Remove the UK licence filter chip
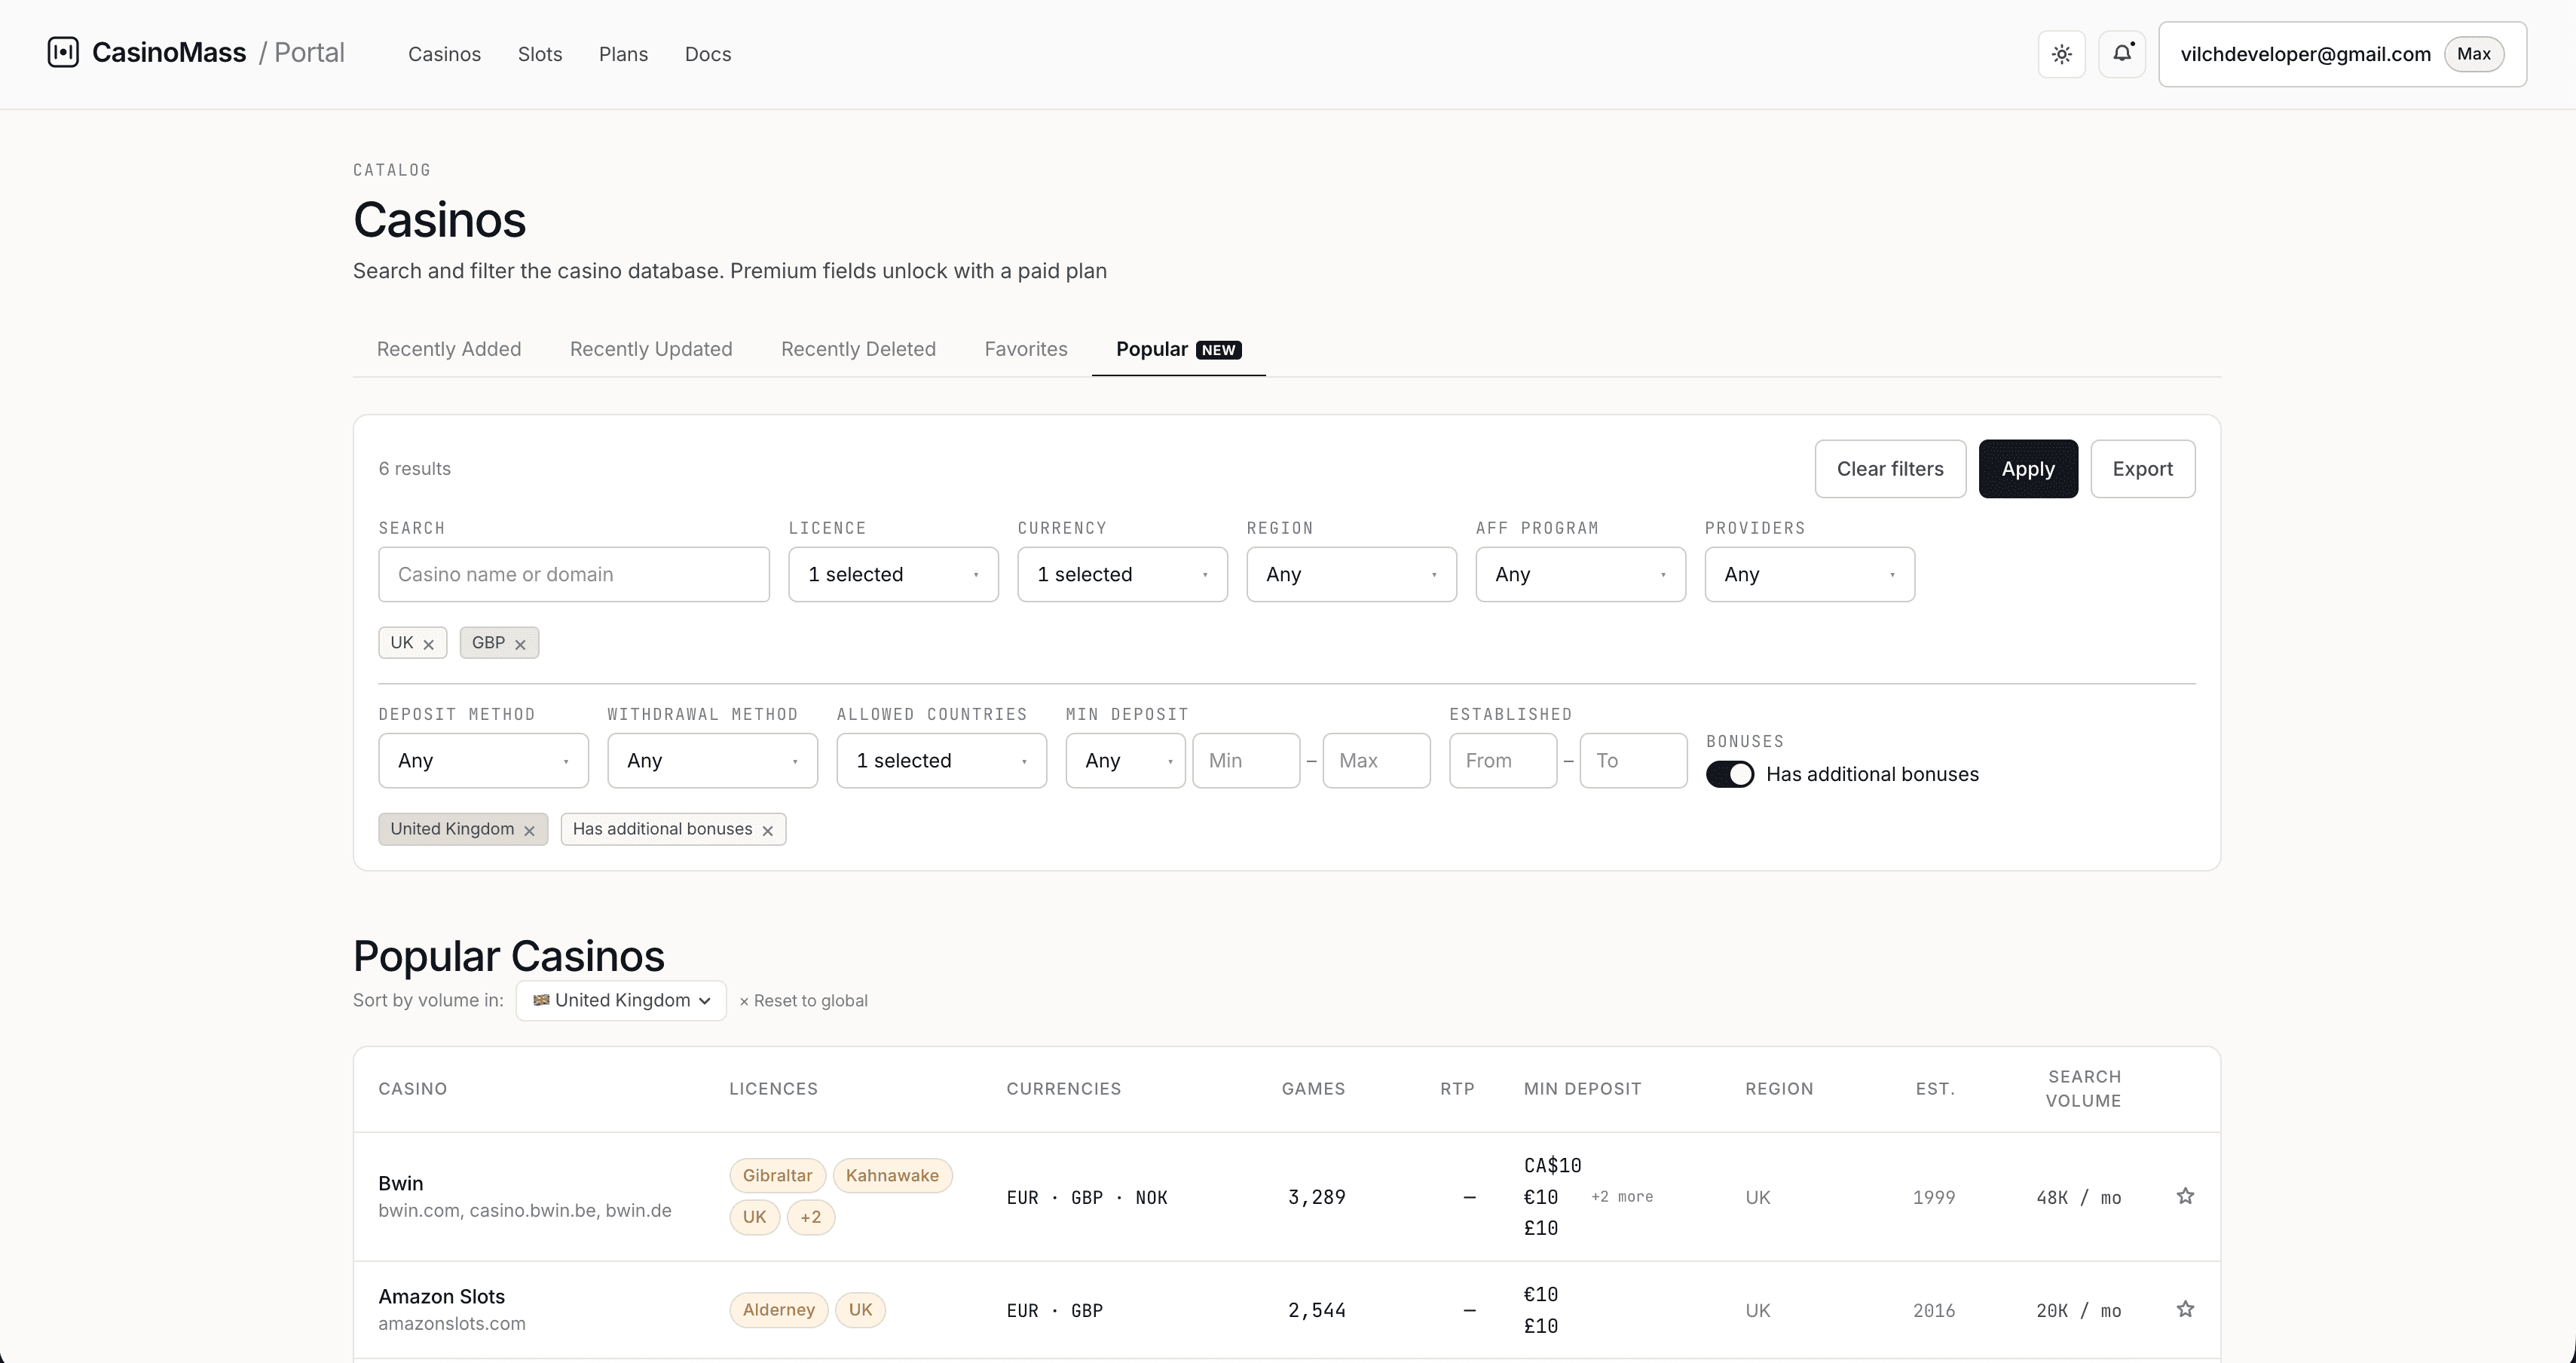This screenshot has width=2576, height=1363. (x=428, y=644)
